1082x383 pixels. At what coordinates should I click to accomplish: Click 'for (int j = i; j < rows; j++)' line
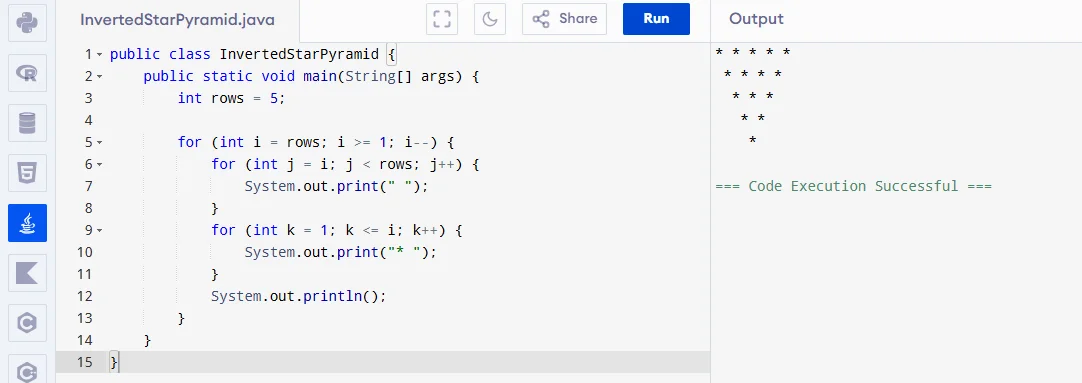(x=345, y=164)
